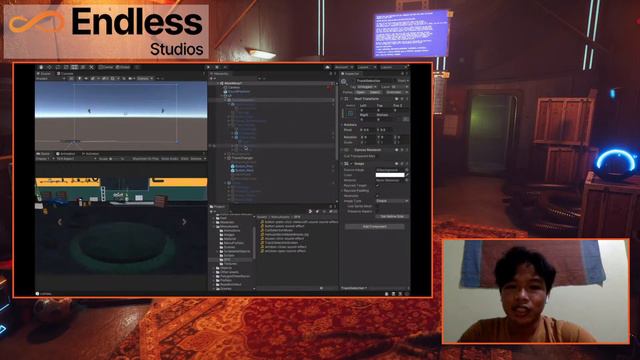This screenshot has height=360, width=640.
Task: Switch to the Game tab
Action: pyautogui.click(x=44, y=154)
